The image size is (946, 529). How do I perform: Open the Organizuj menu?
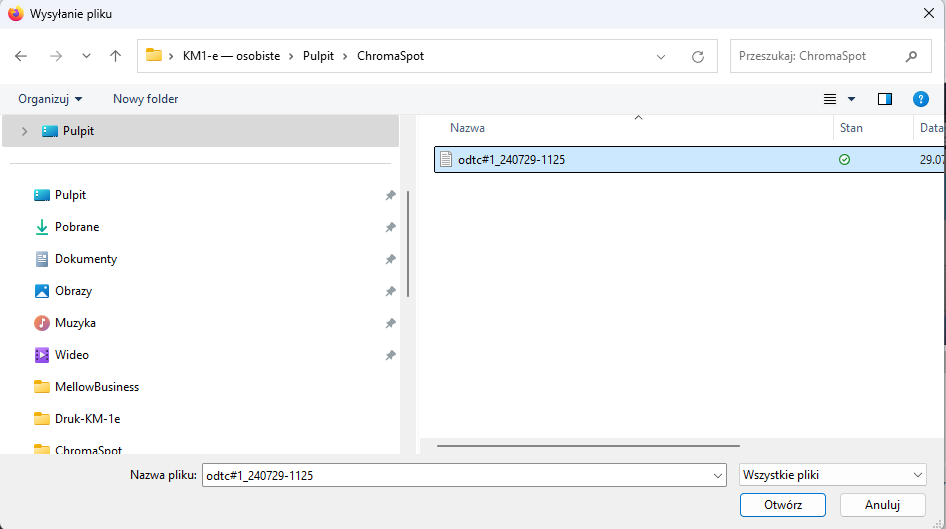coord(50,99)
